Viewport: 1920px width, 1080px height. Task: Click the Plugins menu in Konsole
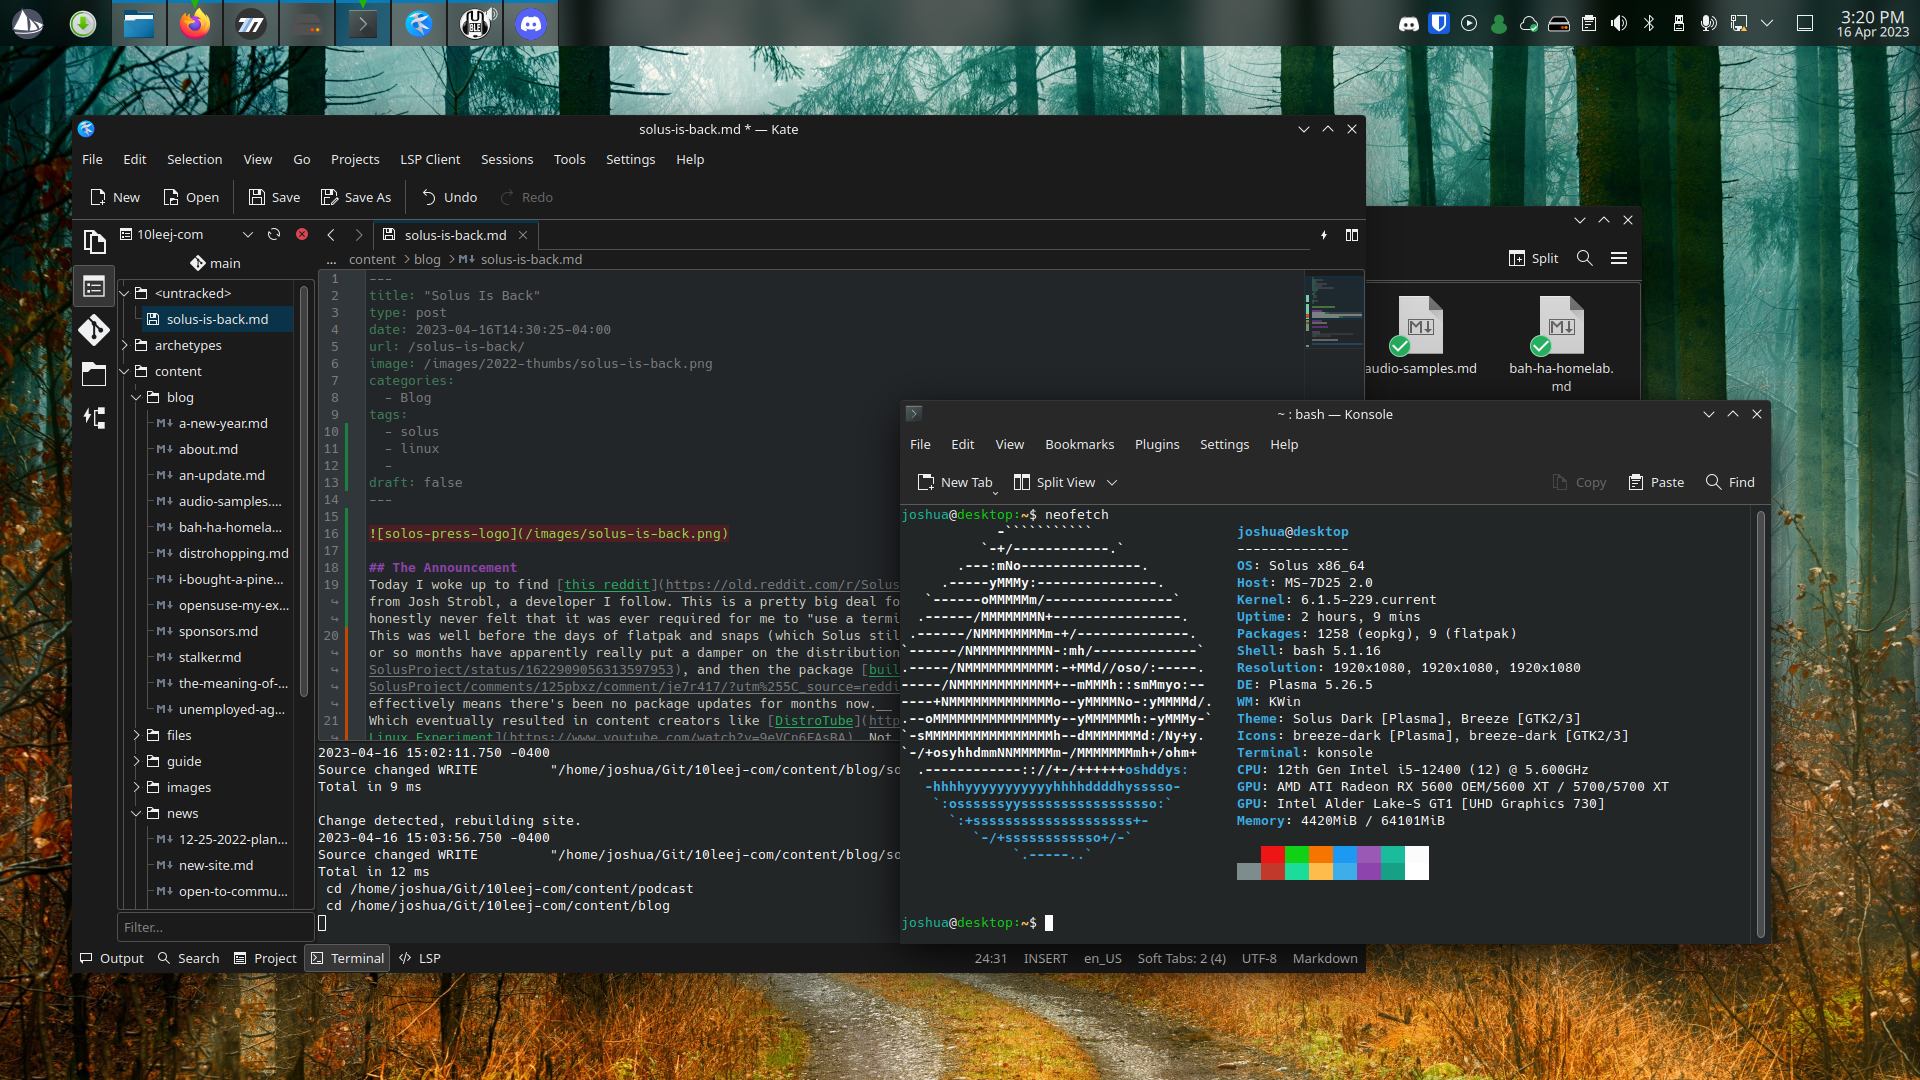[x=1155, y=444]
